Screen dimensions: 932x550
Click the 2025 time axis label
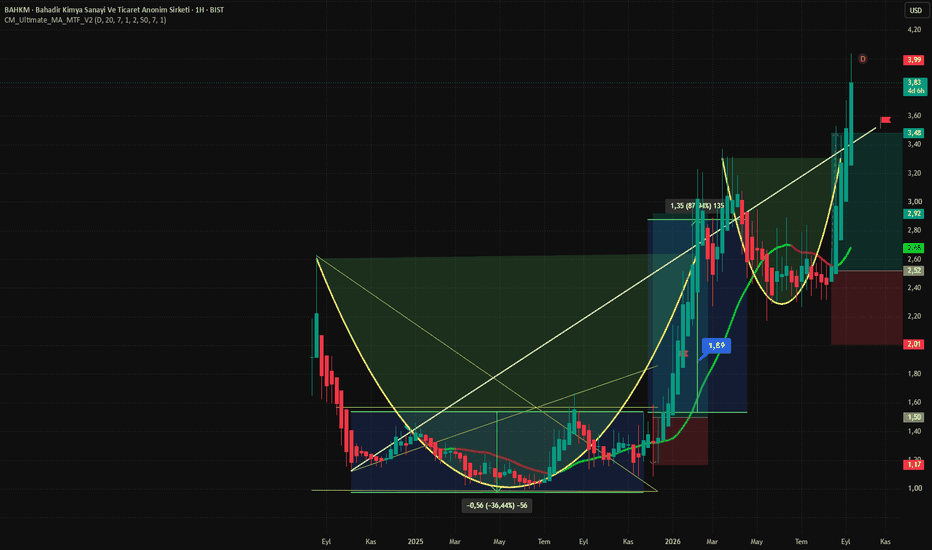(x=415, y=542)
